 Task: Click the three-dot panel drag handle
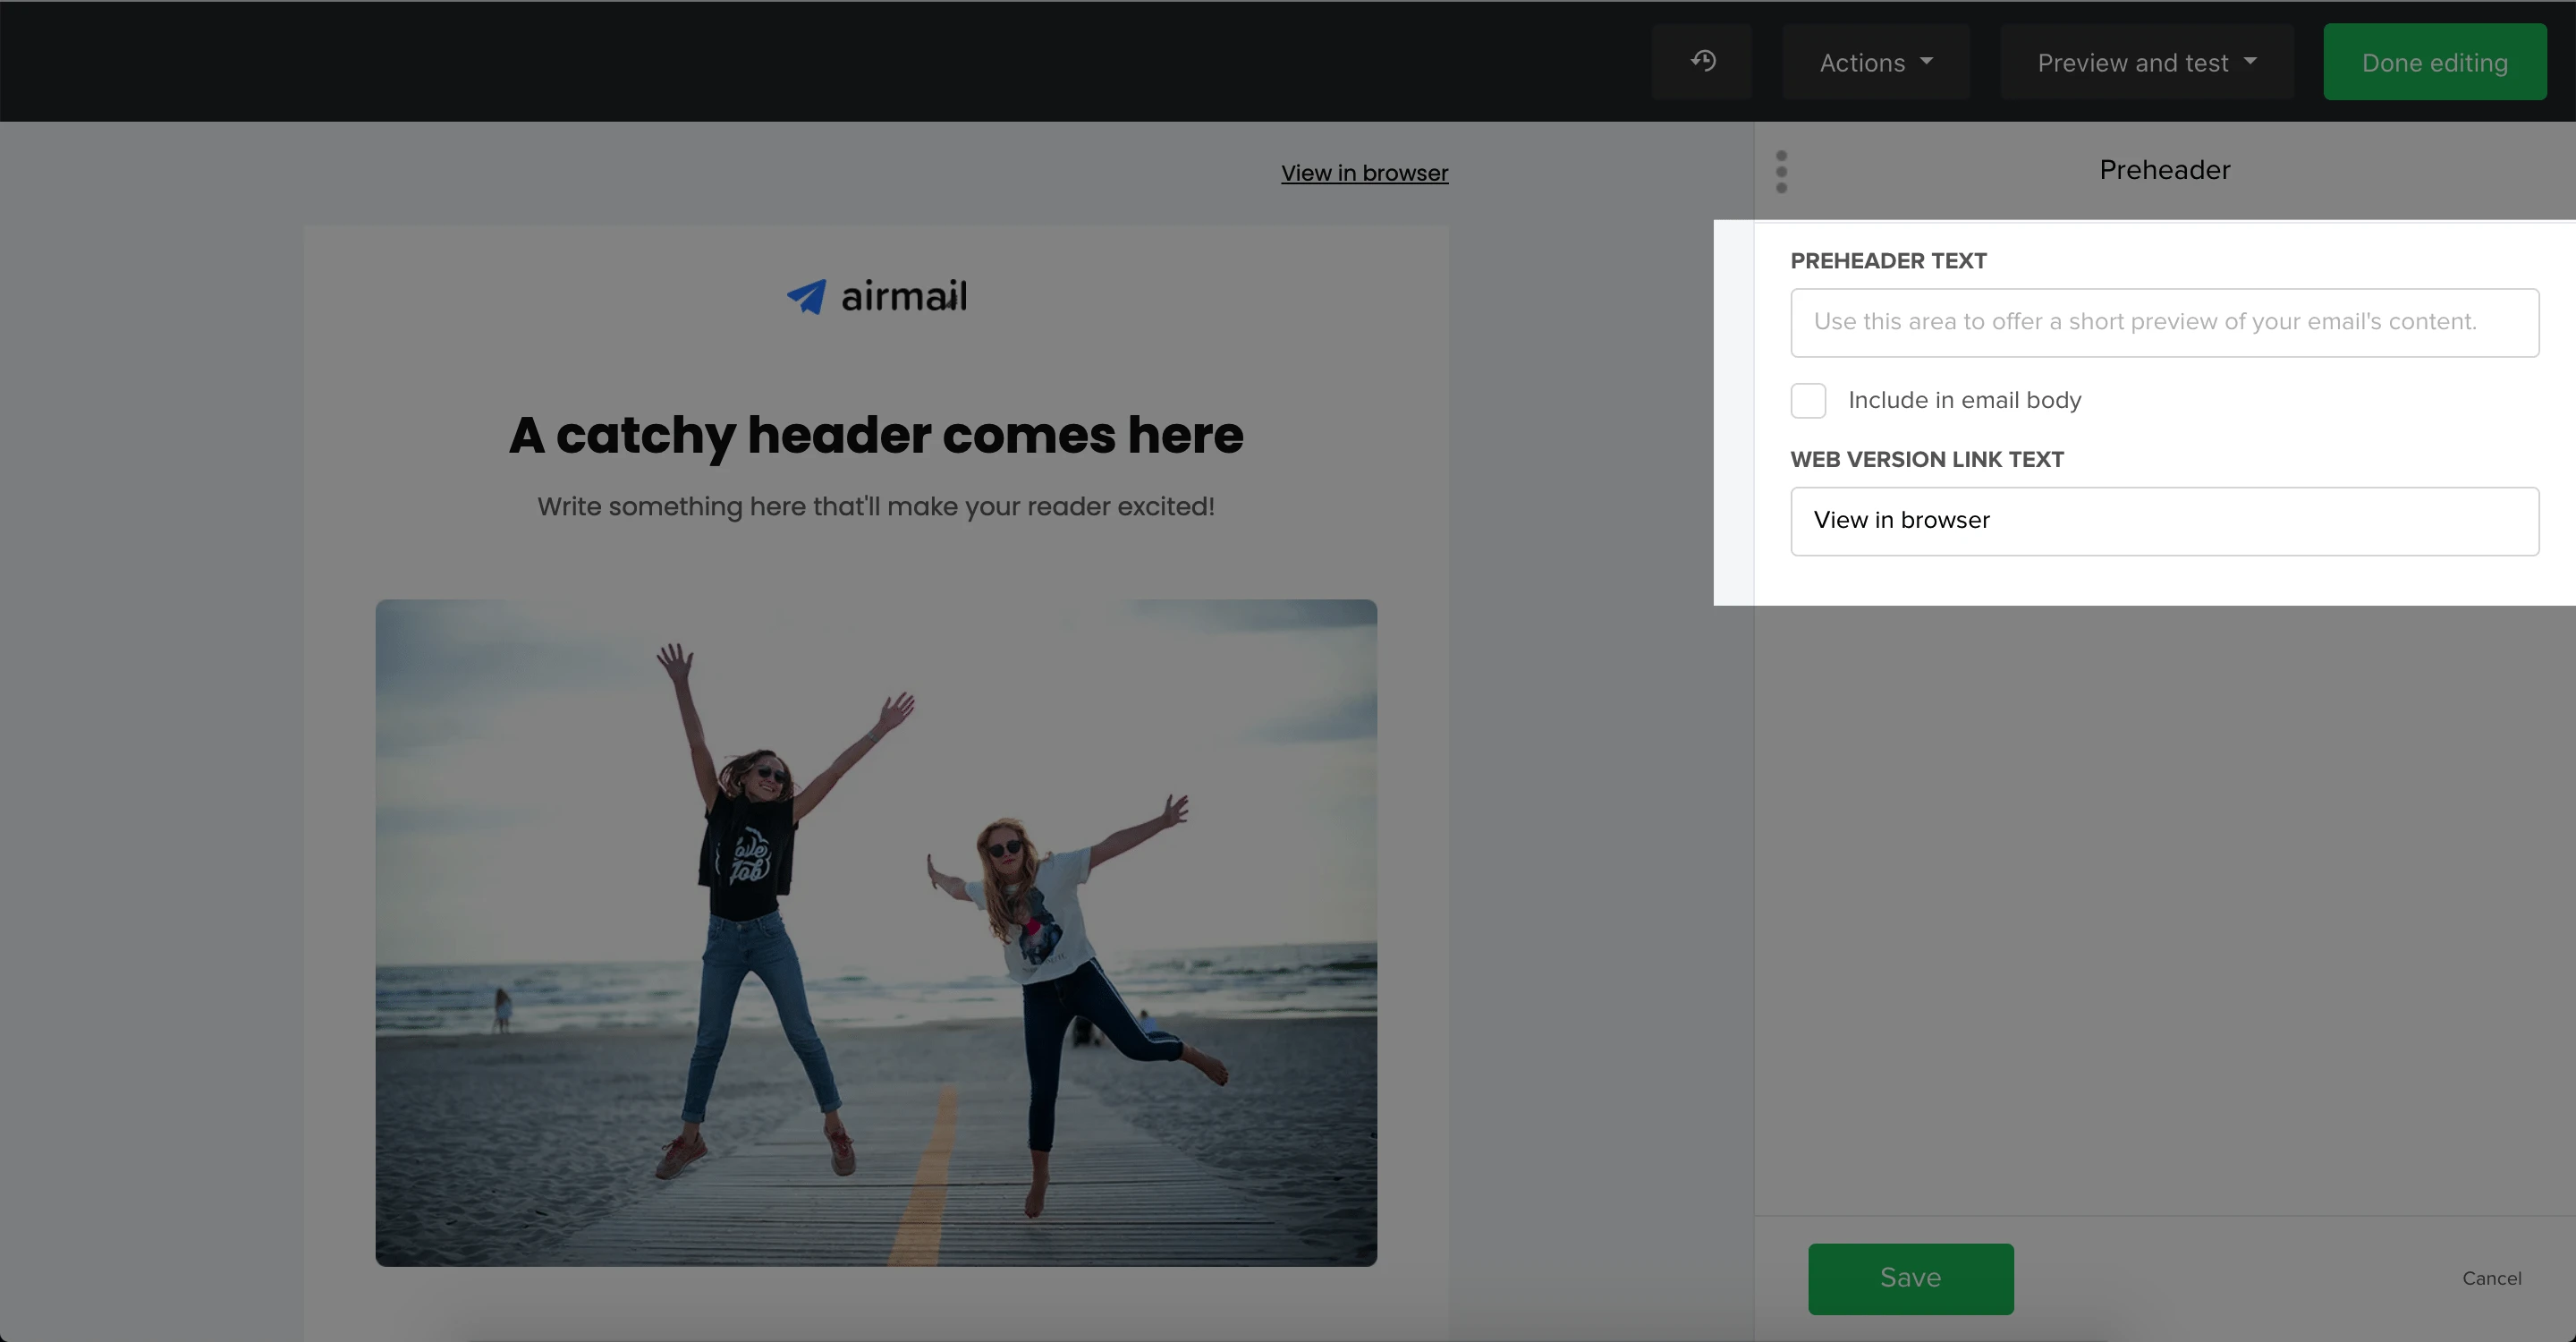[1781, 172]
